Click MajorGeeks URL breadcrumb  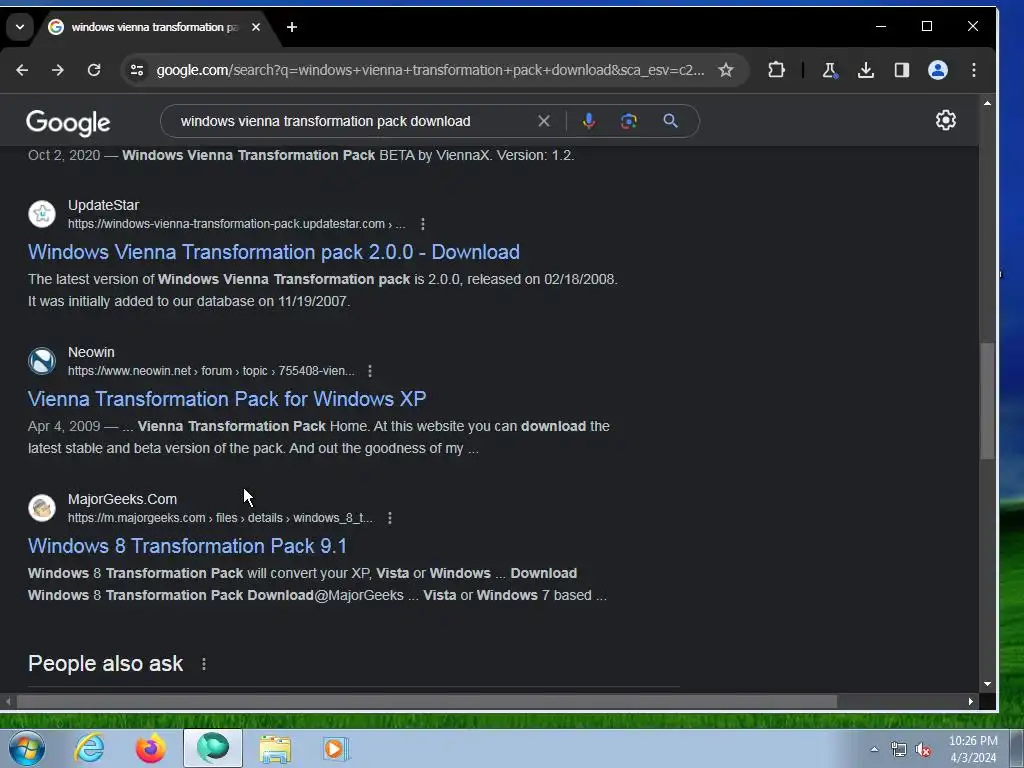(x=220, y=518)
